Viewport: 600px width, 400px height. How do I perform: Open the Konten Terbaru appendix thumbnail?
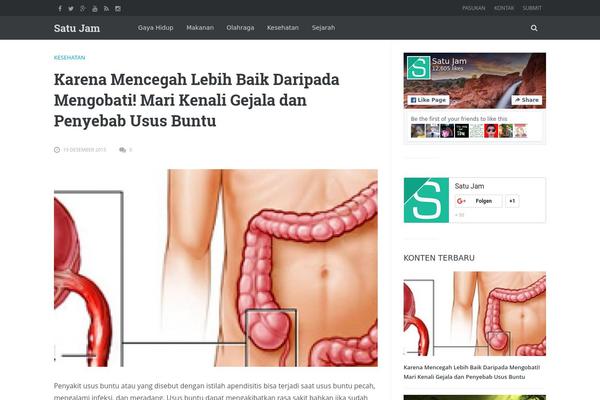point(474,313)
